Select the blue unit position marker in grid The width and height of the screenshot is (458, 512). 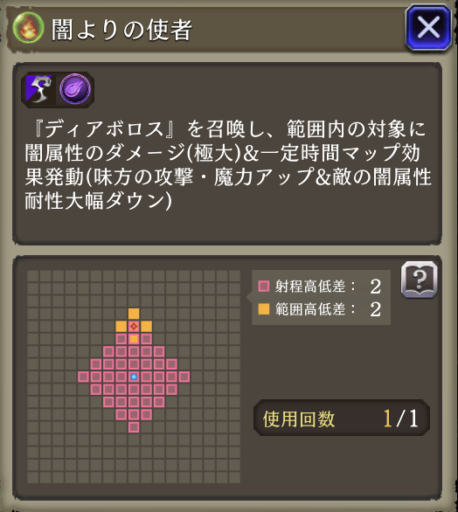[x=134, y=377]
